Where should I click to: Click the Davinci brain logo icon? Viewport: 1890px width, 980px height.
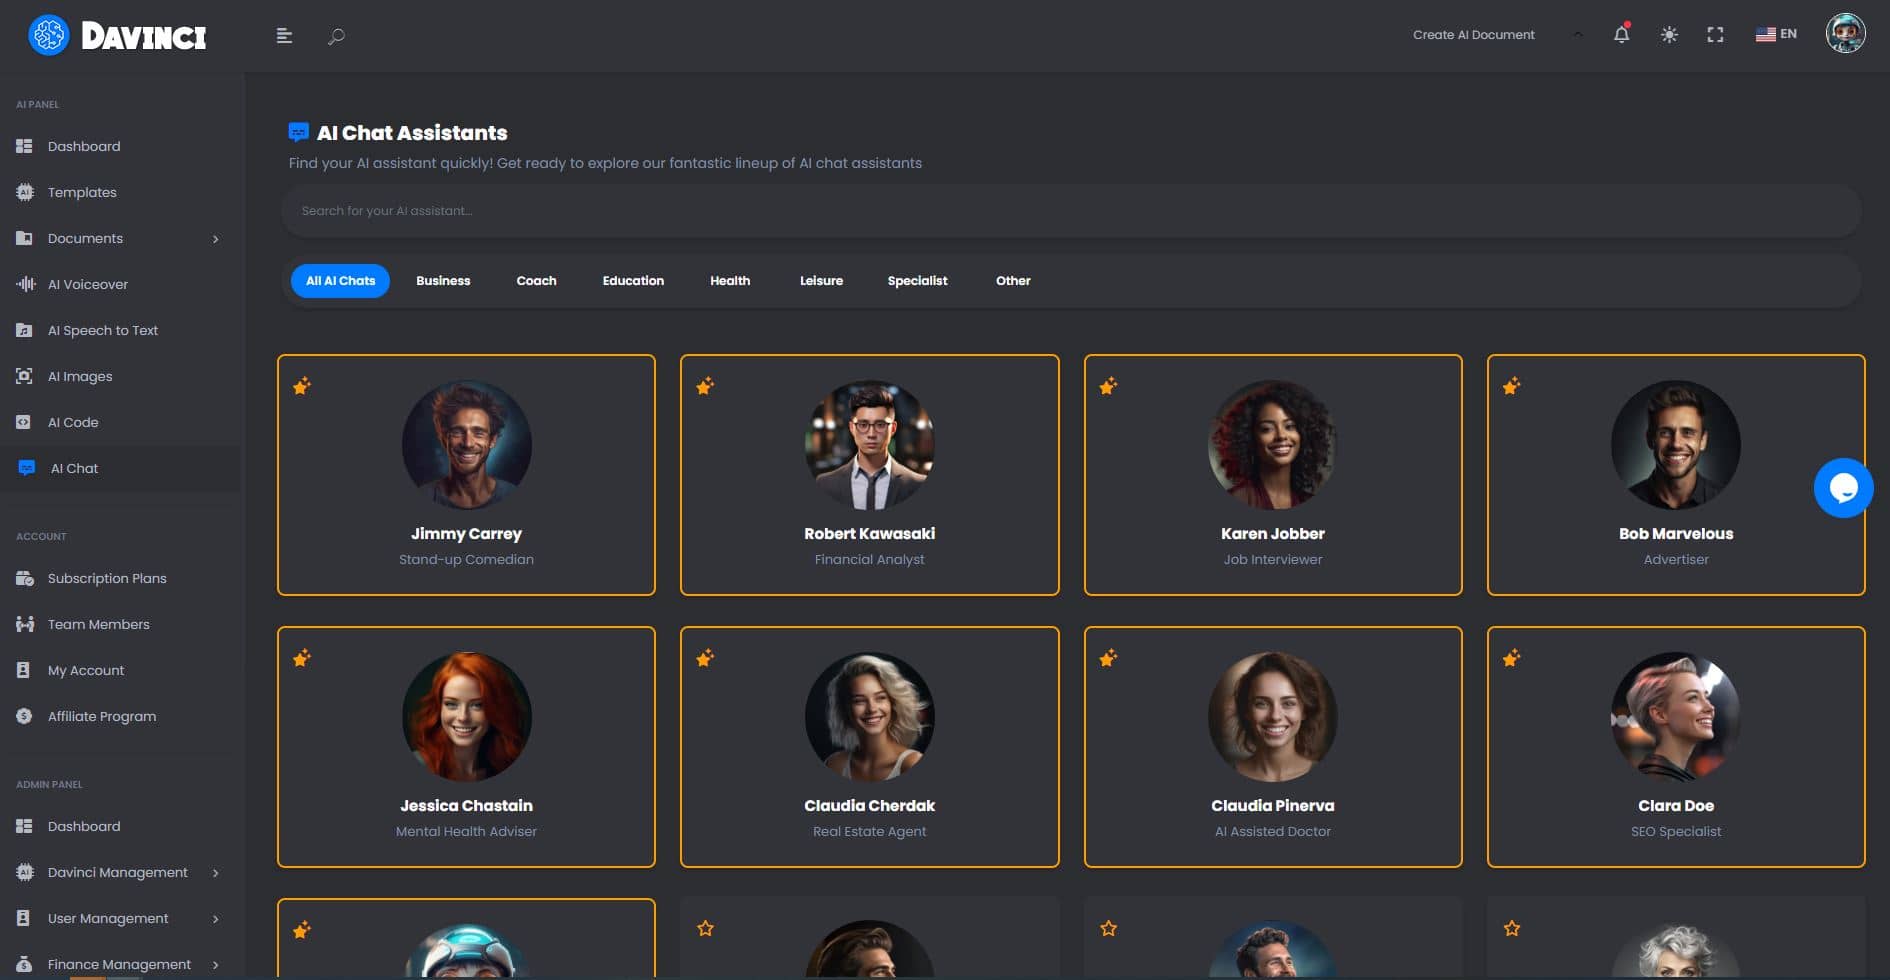tap(48, 35)
